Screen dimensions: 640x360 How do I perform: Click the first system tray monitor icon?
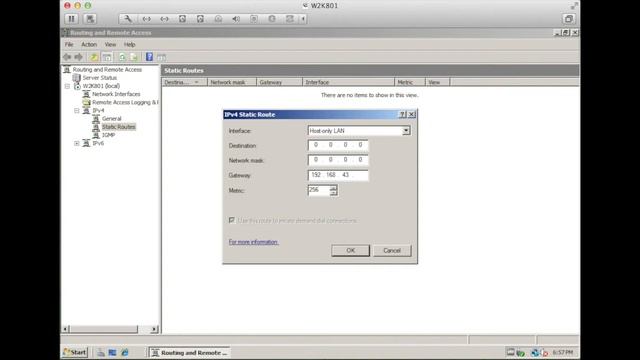(x=510, y=352)
